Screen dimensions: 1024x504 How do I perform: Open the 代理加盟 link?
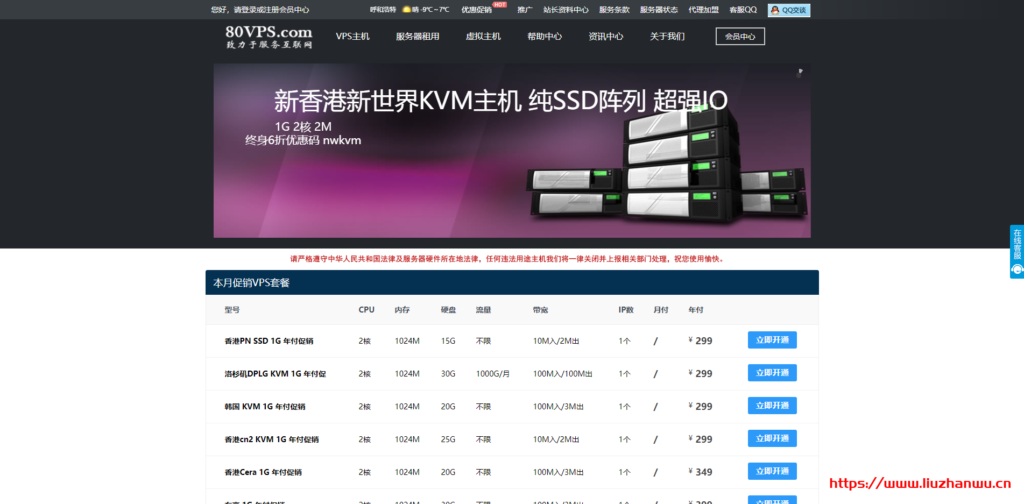703,10
